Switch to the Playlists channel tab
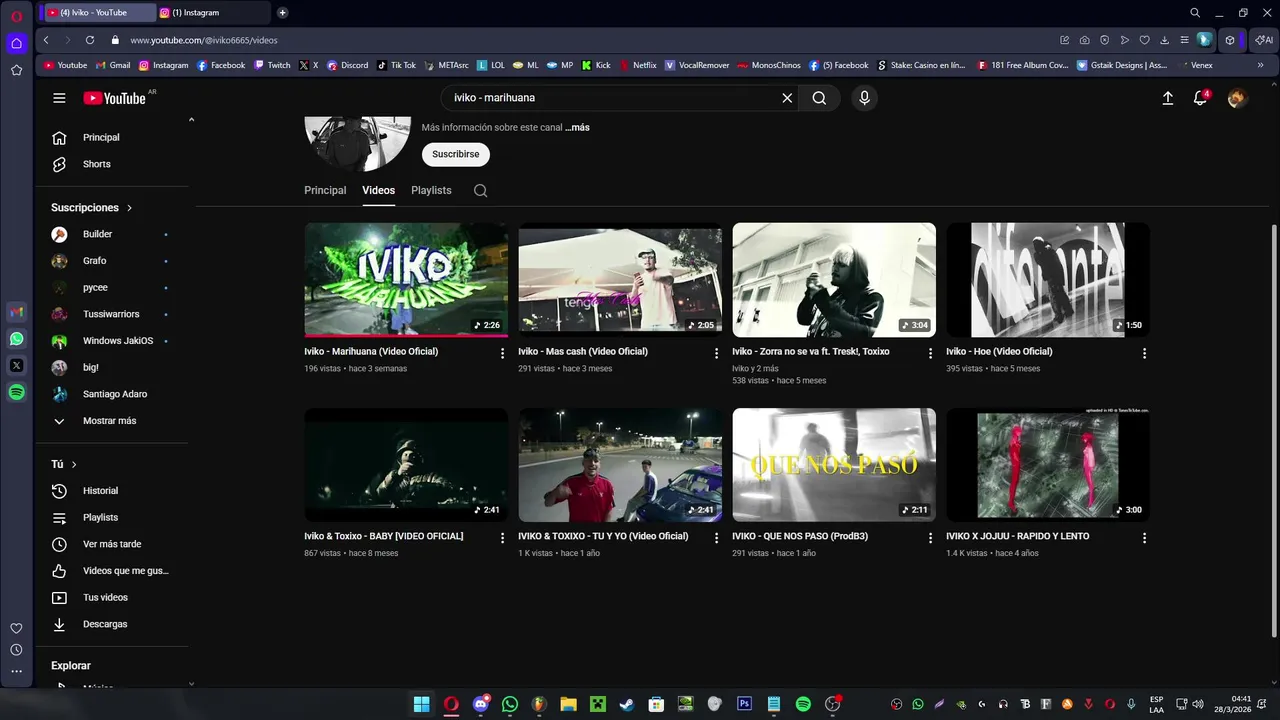1280x720 pixels. pyautogui.click(x=431, y=190)
